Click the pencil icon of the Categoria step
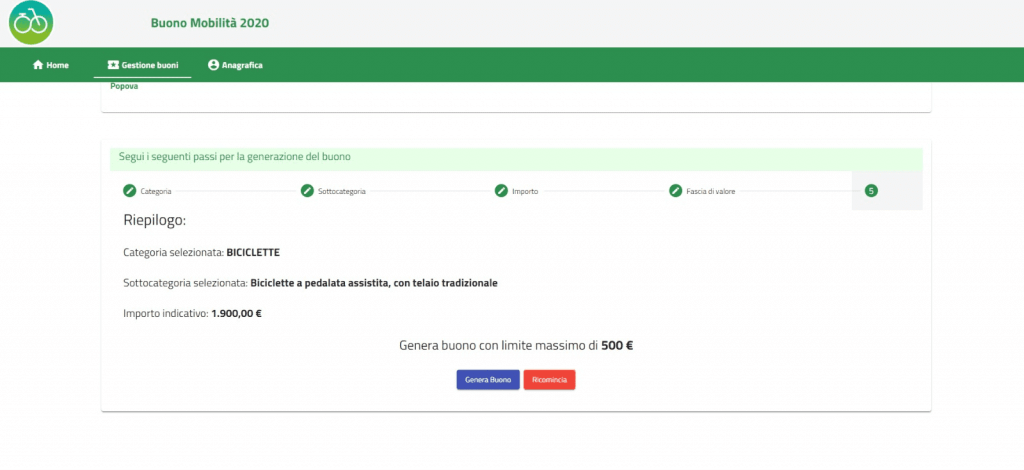 click(x=129, y=191)
